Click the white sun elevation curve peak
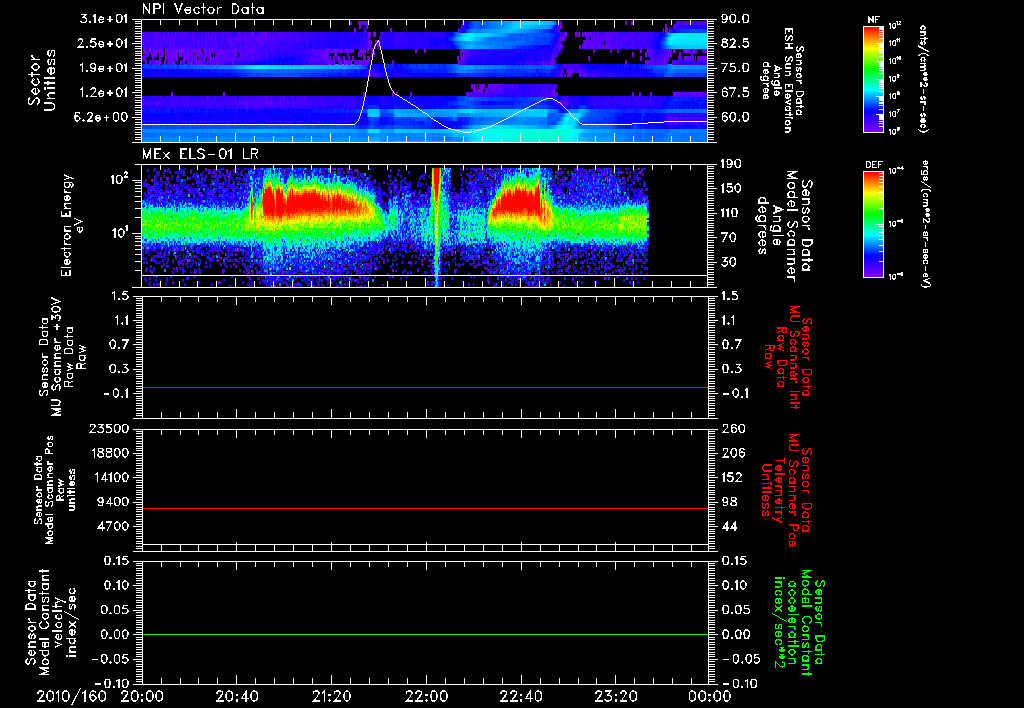Image resolution: width=1024 pixels, height=708 pixels. [378, 42]
